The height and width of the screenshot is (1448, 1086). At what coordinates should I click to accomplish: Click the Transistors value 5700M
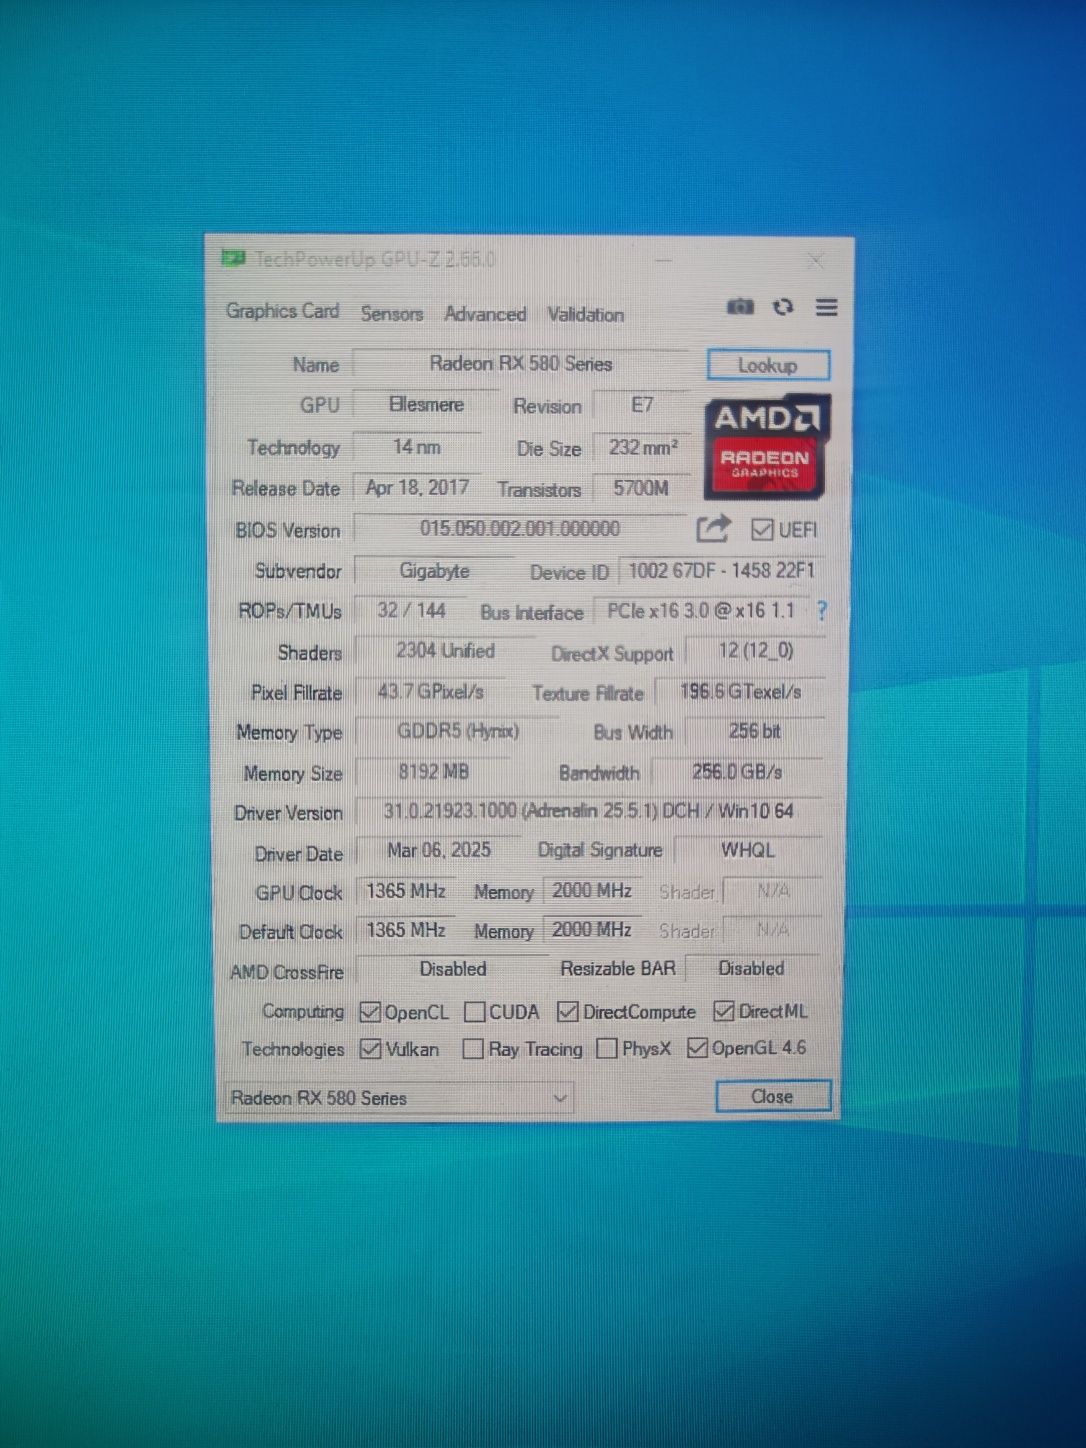(642, 488)
